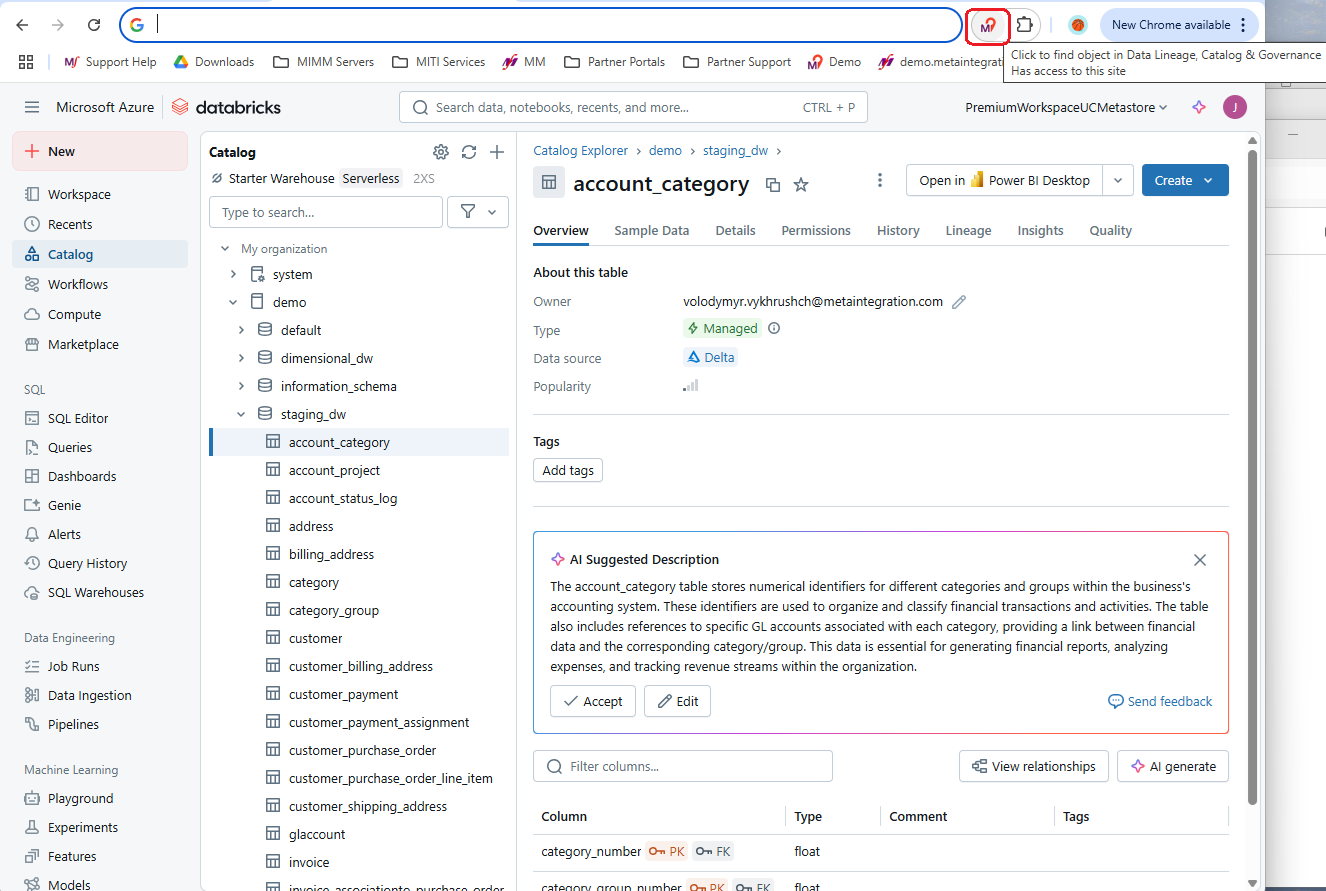Open the Databricks Assistant sparkle icon
The image size is (1326, 891).
[x=1199, y=107]
